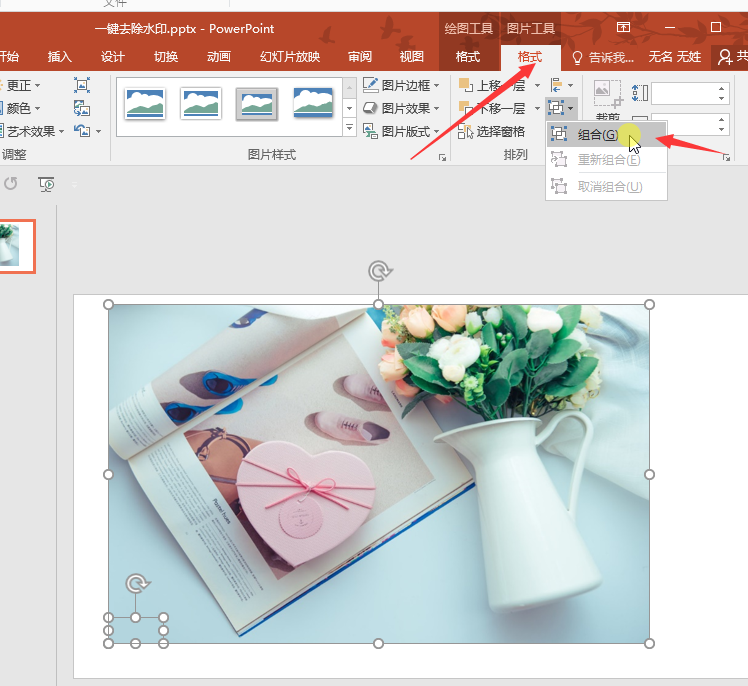Expand the picture styles gallery

coord(350,127)
